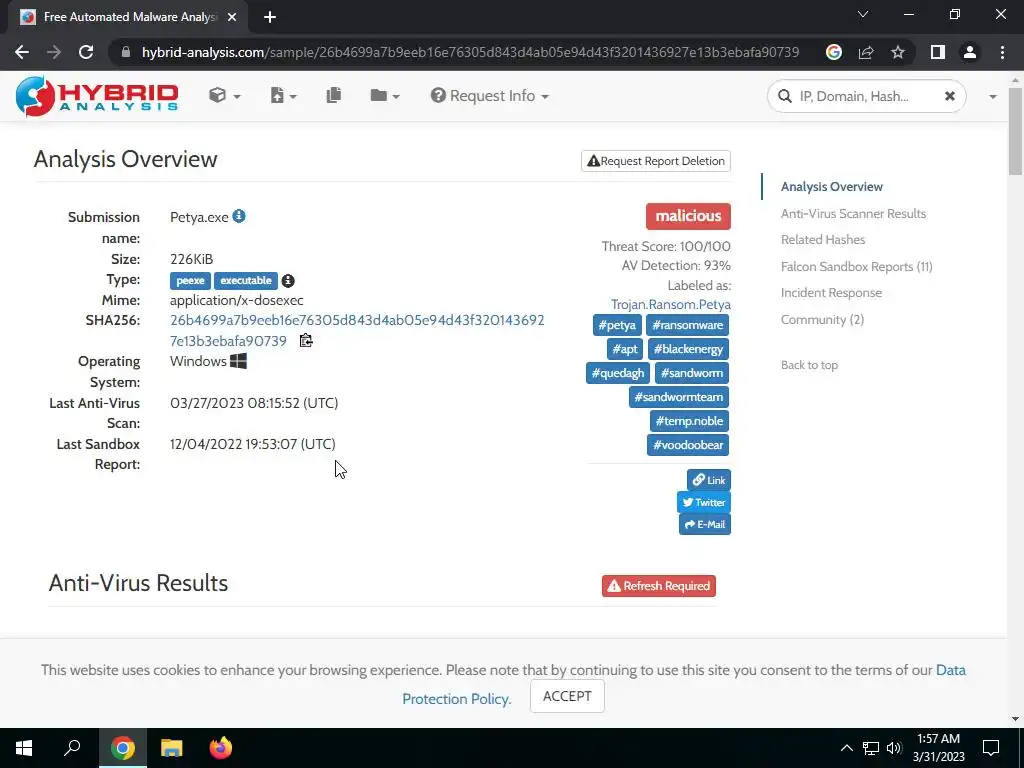Copy SHA256 hash with clipboard icon
Image resolution: width=1024 pixels, height=768 pixels.
306,341
